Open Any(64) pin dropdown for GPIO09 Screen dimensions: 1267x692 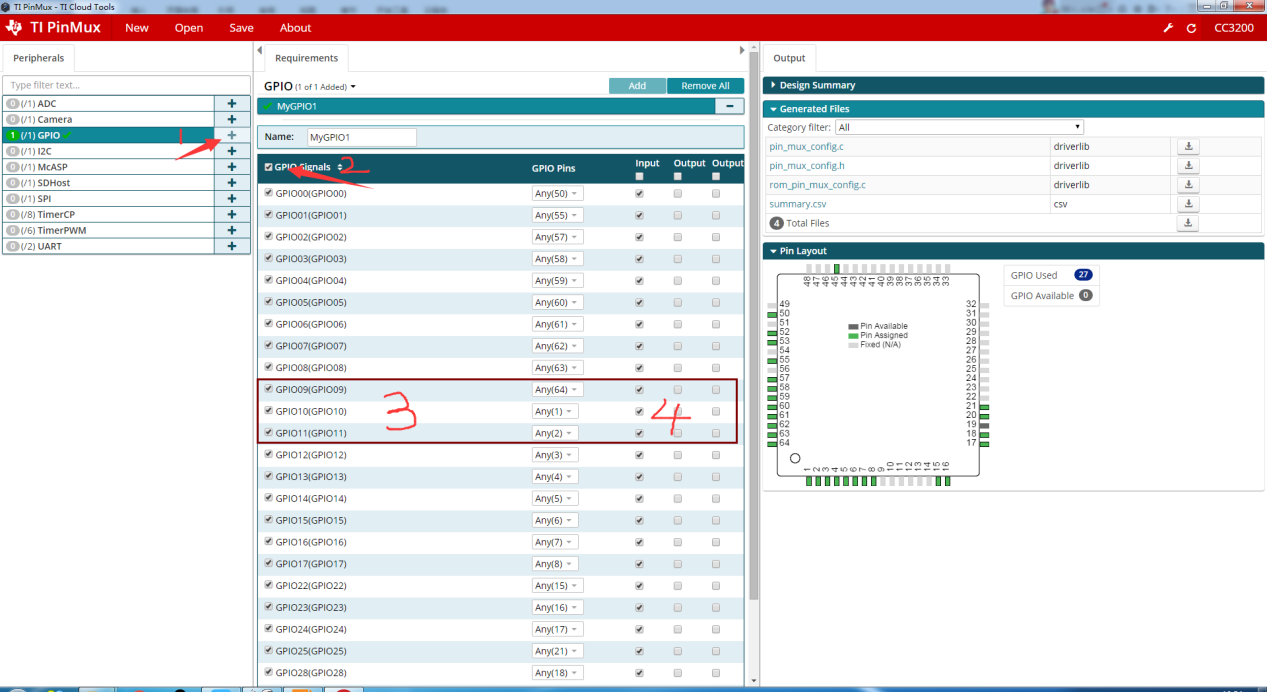point(557,389)
